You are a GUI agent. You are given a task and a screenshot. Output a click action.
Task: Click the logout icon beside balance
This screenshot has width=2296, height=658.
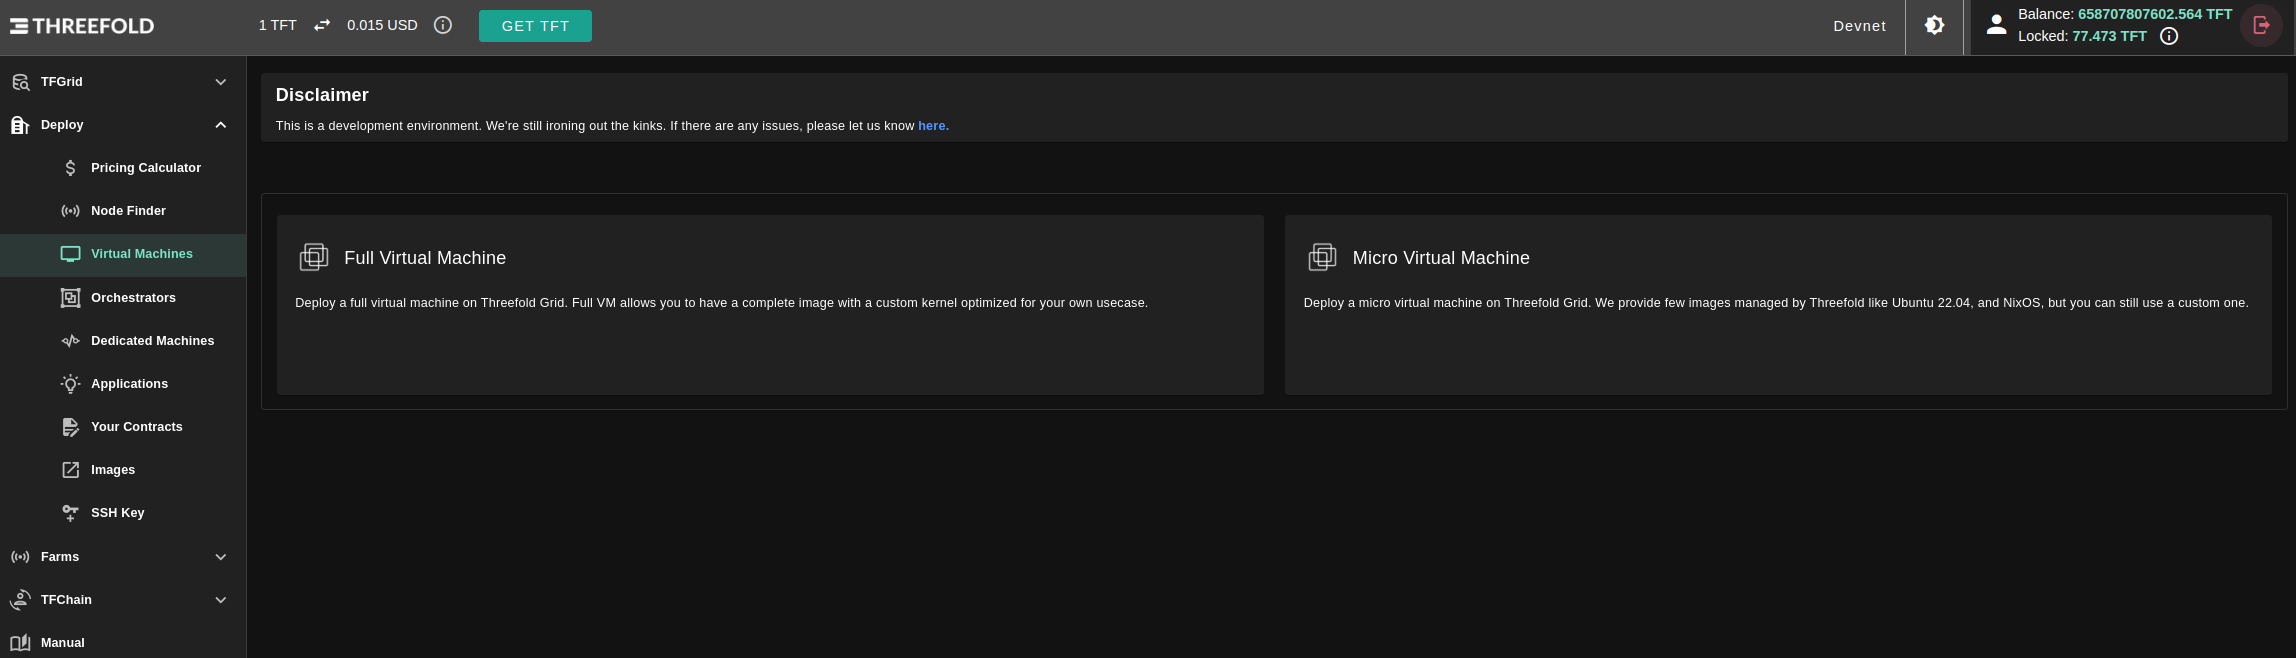coord(2261,26)
